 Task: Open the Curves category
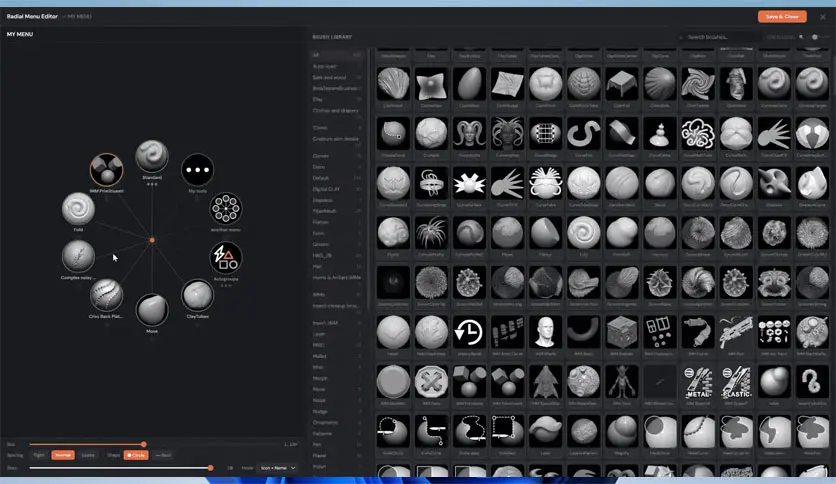pyautogui.click(x=337, y=156)
